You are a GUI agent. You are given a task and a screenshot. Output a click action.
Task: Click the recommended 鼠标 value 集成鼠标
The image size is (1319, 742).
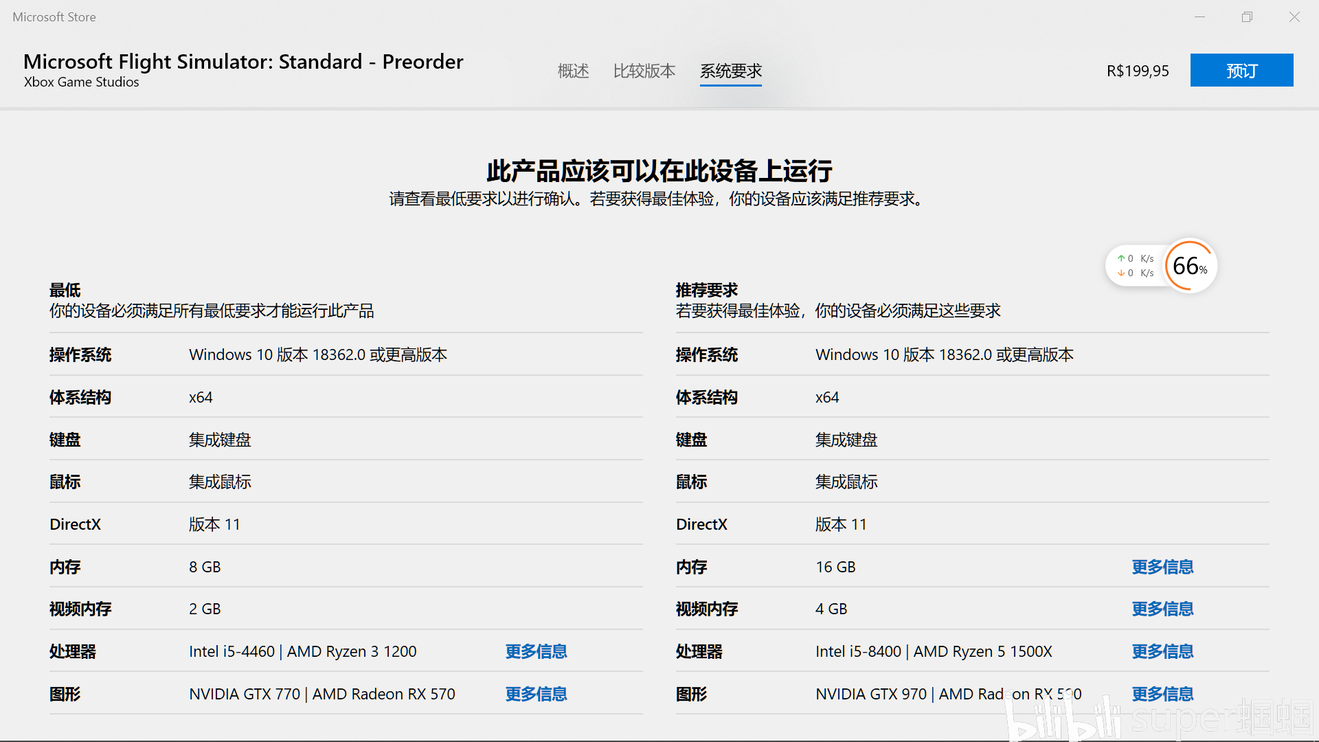(x=846, y=481)
